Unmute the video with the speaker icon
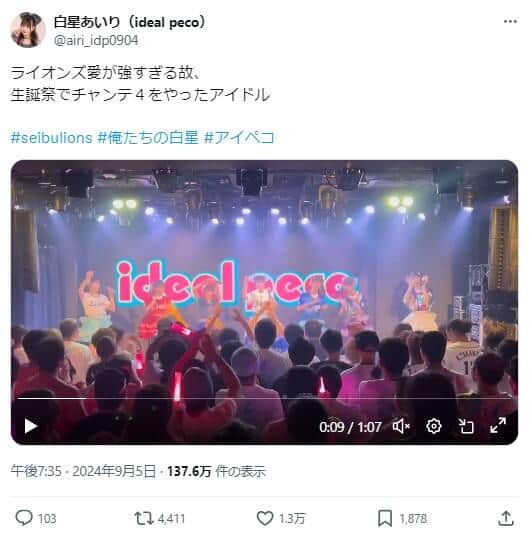530x536 pixels. (x=401, y=426)
